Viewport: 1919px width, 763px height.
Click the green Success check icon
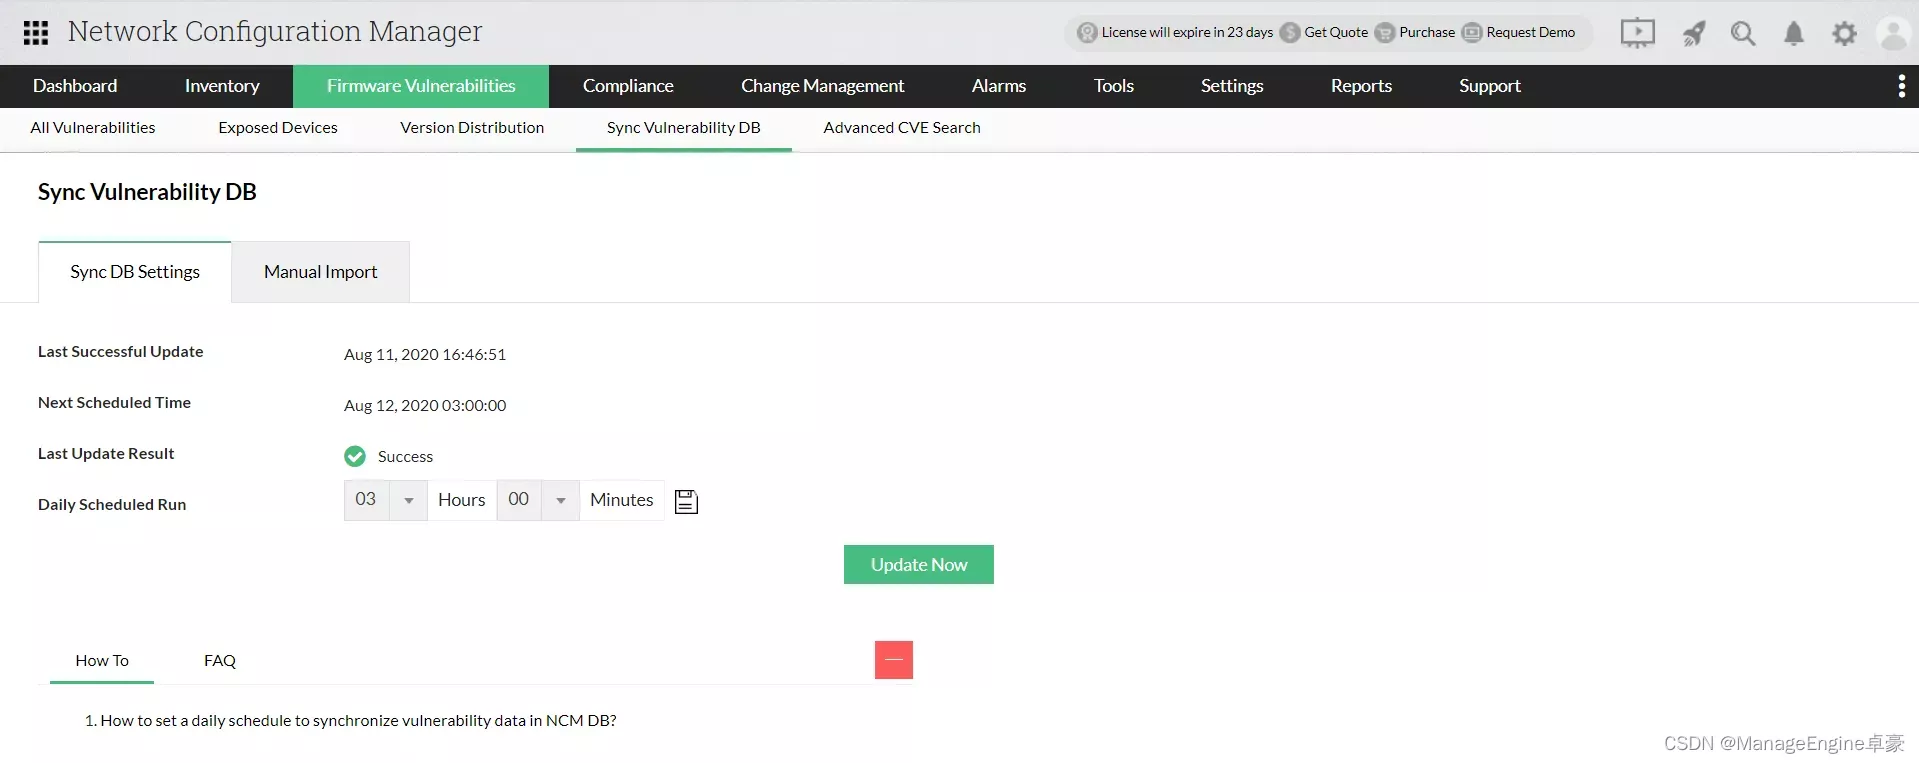point(355,456)
